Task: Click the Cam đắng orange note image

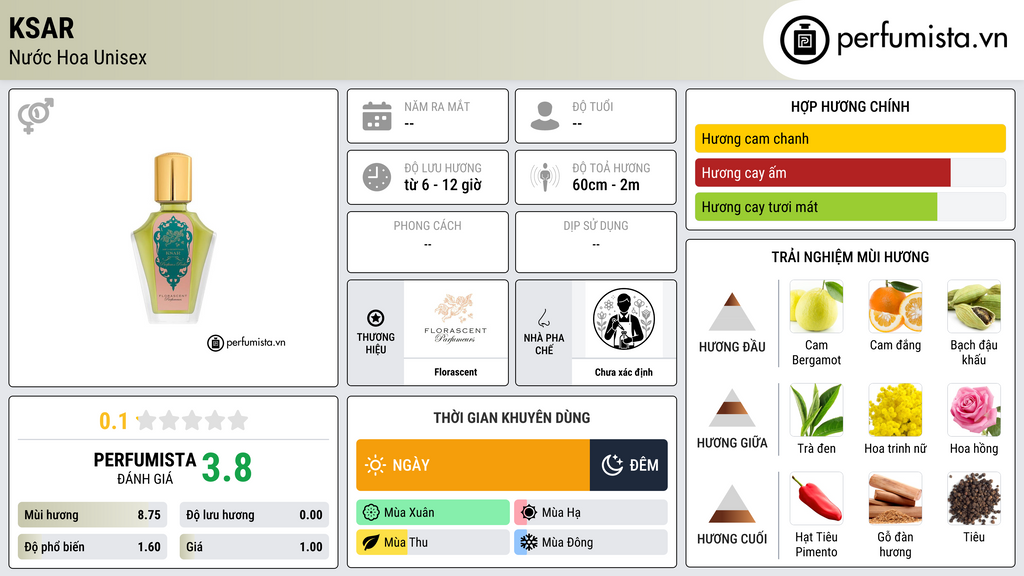Action: [x=895, y=307]
